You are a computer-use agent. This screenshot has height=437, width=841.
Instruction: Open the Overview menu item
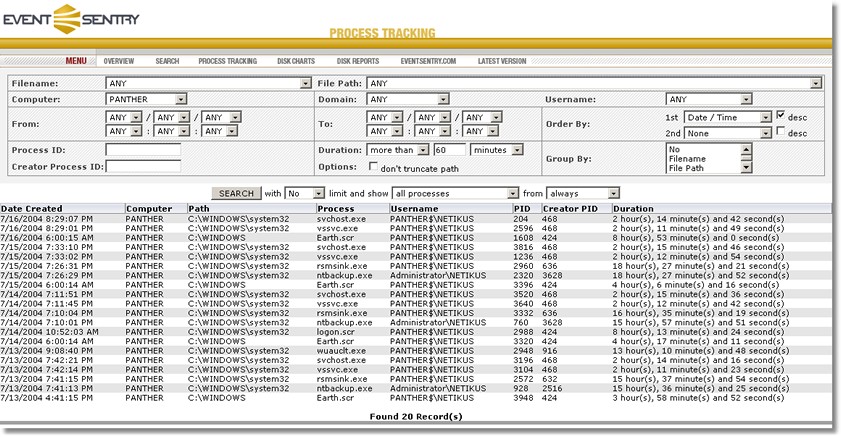click(x=119, y=61)
